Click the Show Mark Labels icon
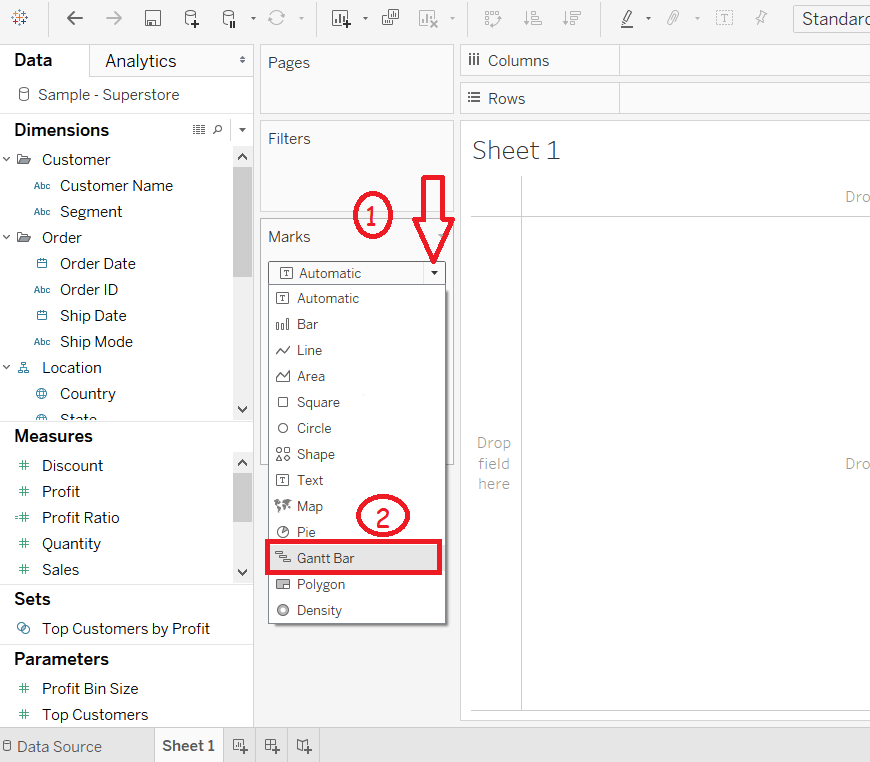870x762 pixels. 724,18
